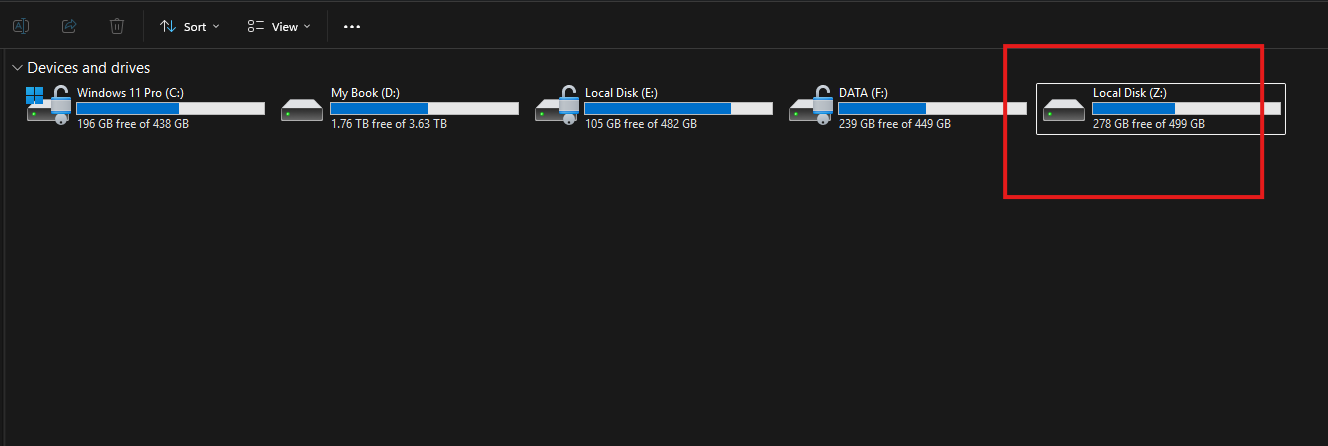This screenshot has width=1328, height=446.
Task: Select the Local Disk (Z:) drive icon
Action: coord(1064,108)
